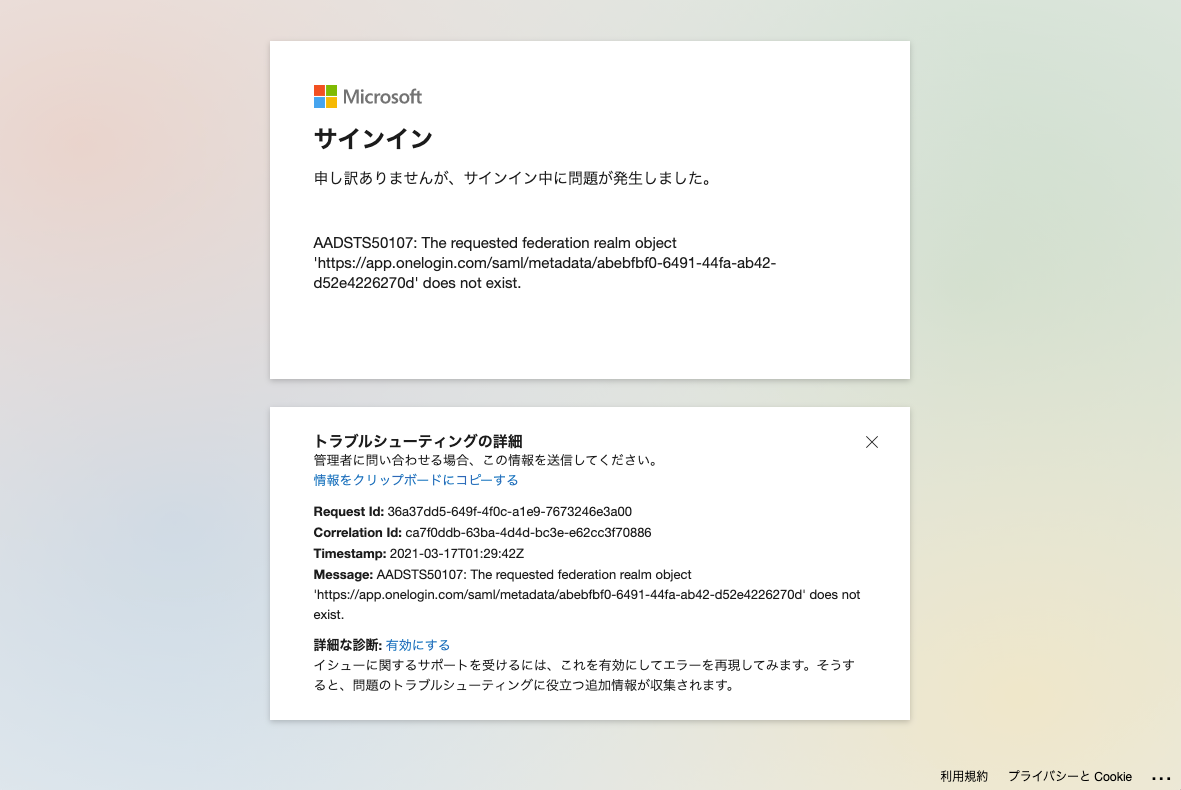Click the トラブルシューティングの詳細 heading
The height and width of the screenshot is (790, 1181).
coord(418,441)
